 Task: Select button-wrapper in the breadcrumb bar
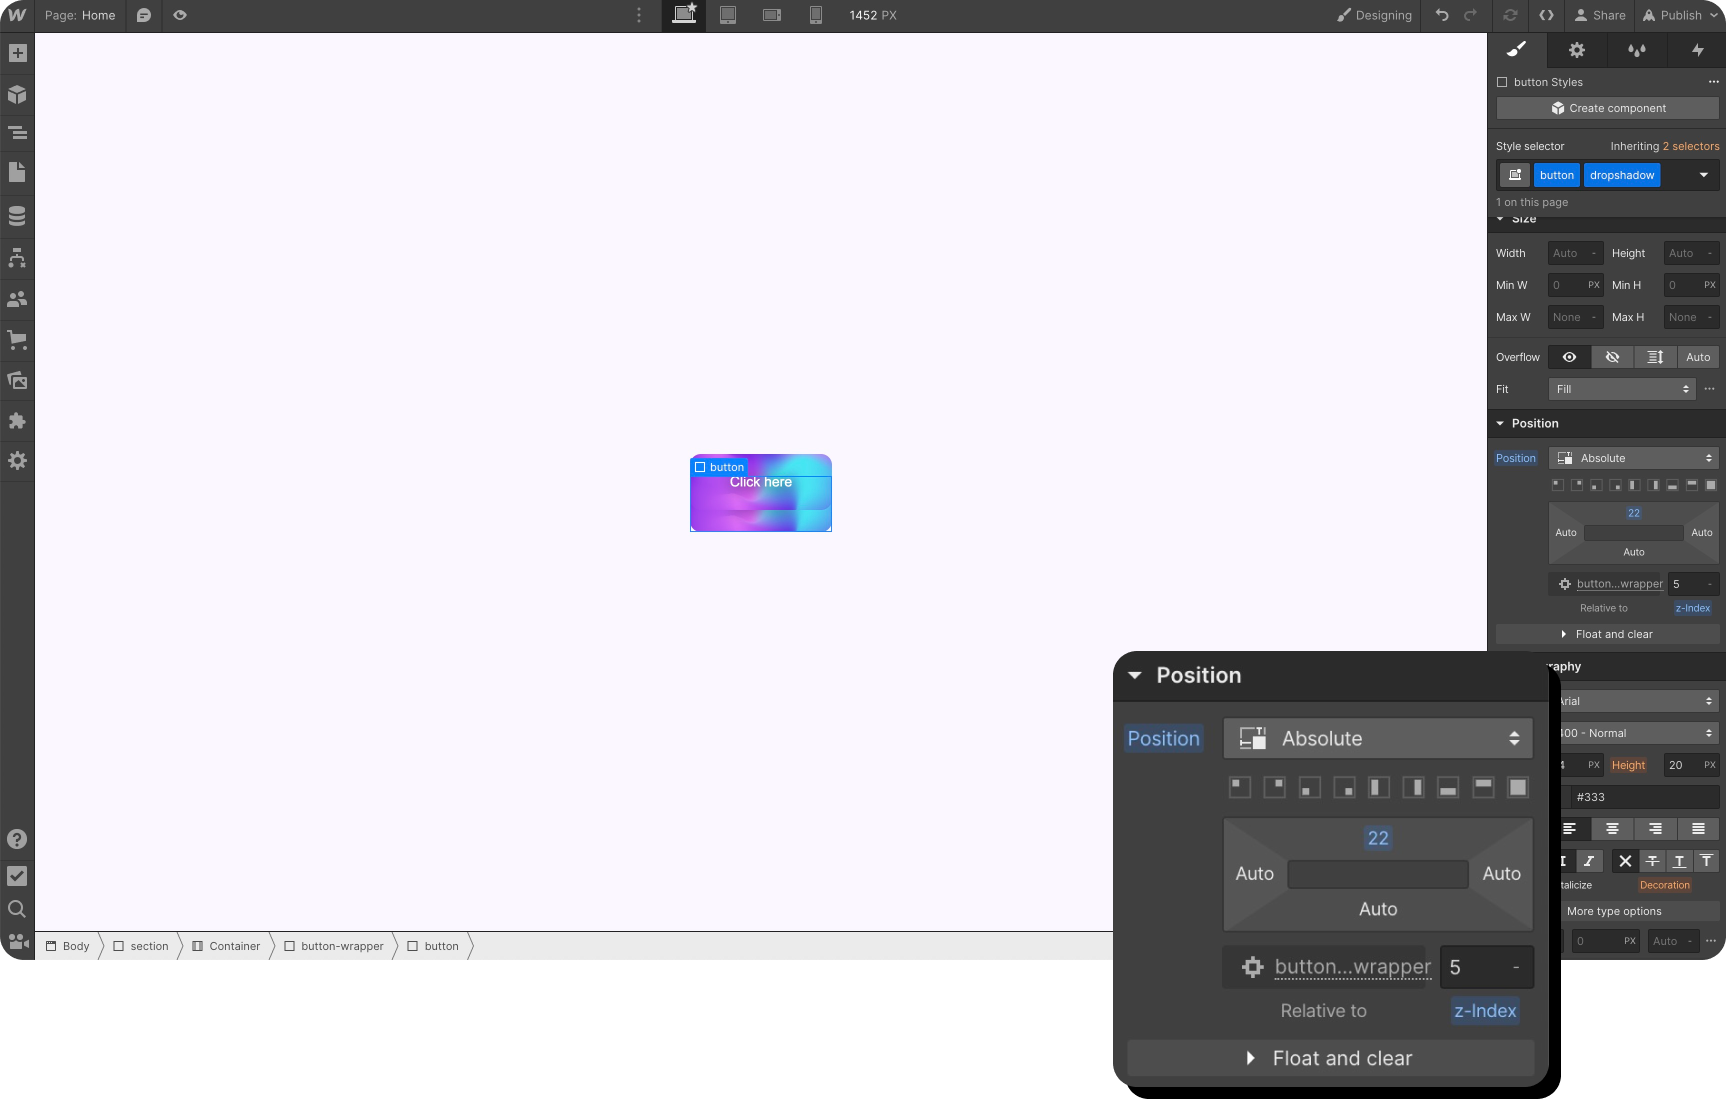343,946
